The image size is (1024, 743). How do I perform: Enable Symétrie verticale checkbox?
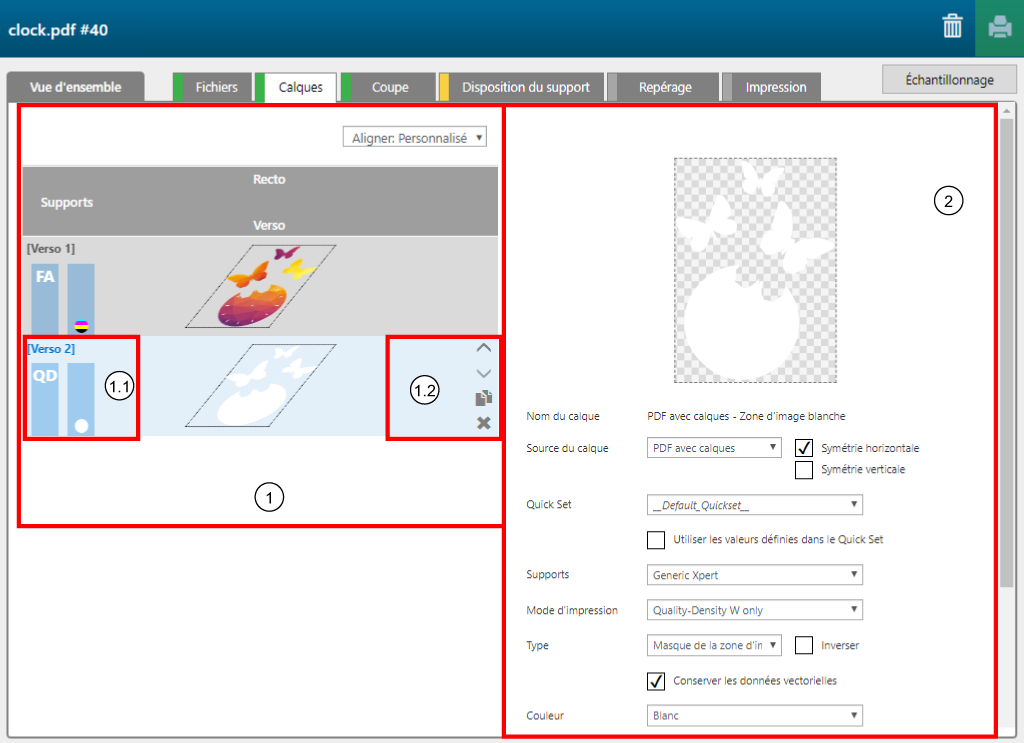(803, 470)
